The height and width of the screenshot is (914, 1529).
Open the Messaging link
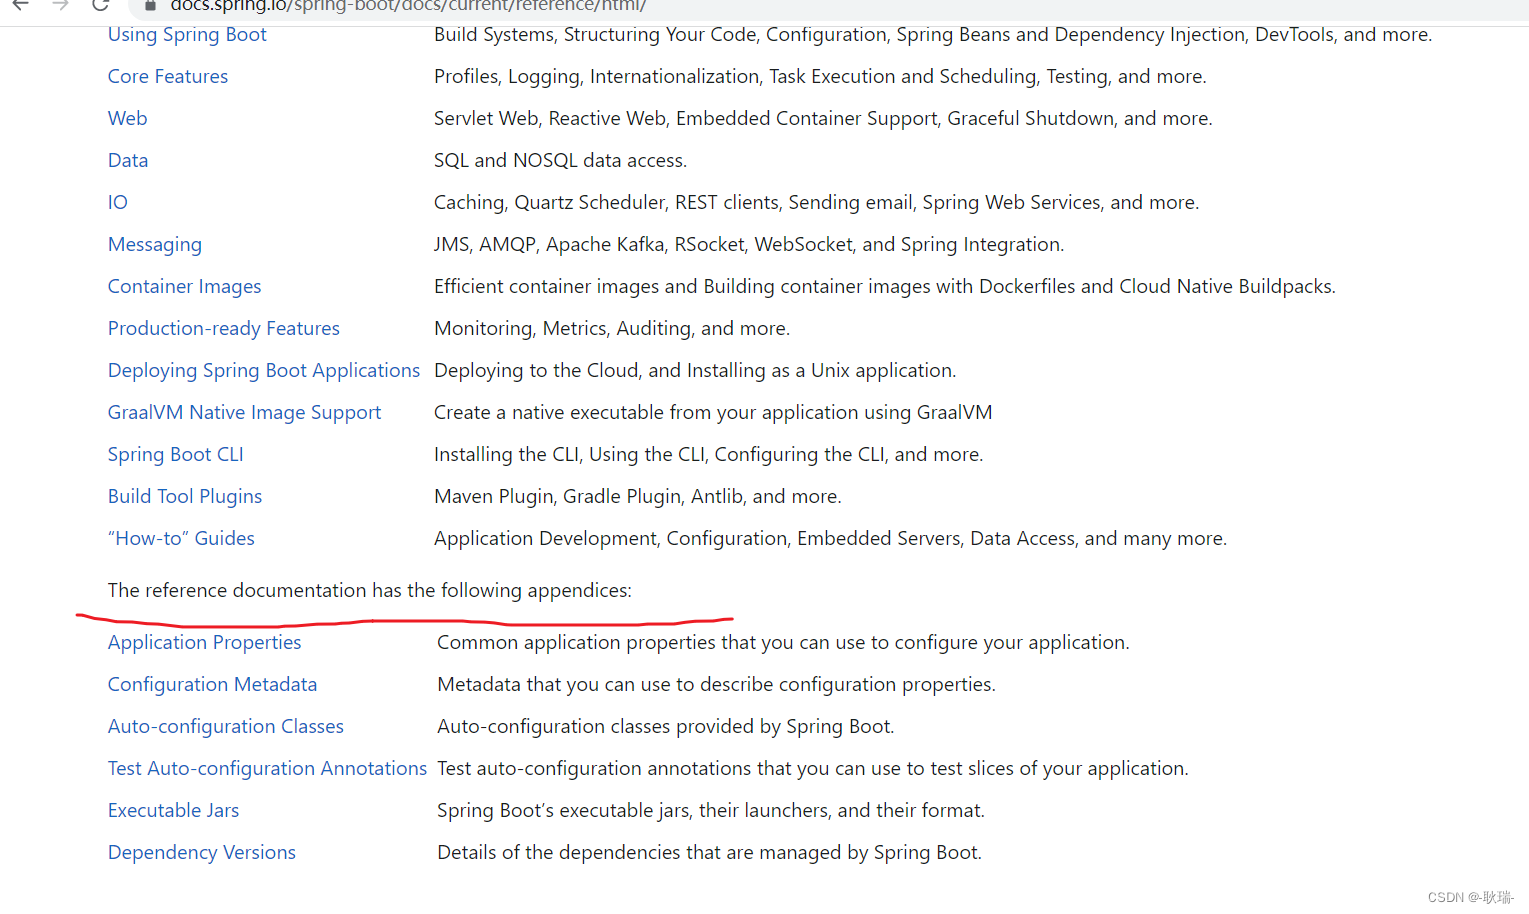[x=155, y=245]
